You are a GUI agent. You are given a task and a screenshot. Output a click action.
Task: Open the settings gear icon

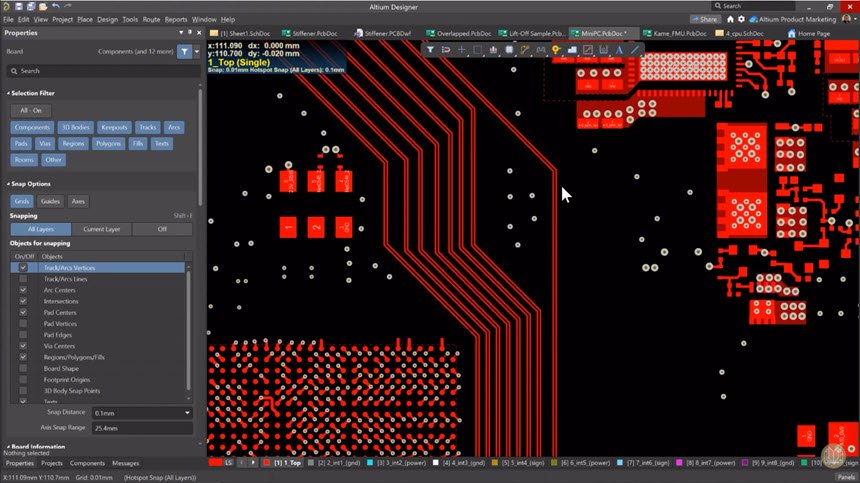coord(741,19)
